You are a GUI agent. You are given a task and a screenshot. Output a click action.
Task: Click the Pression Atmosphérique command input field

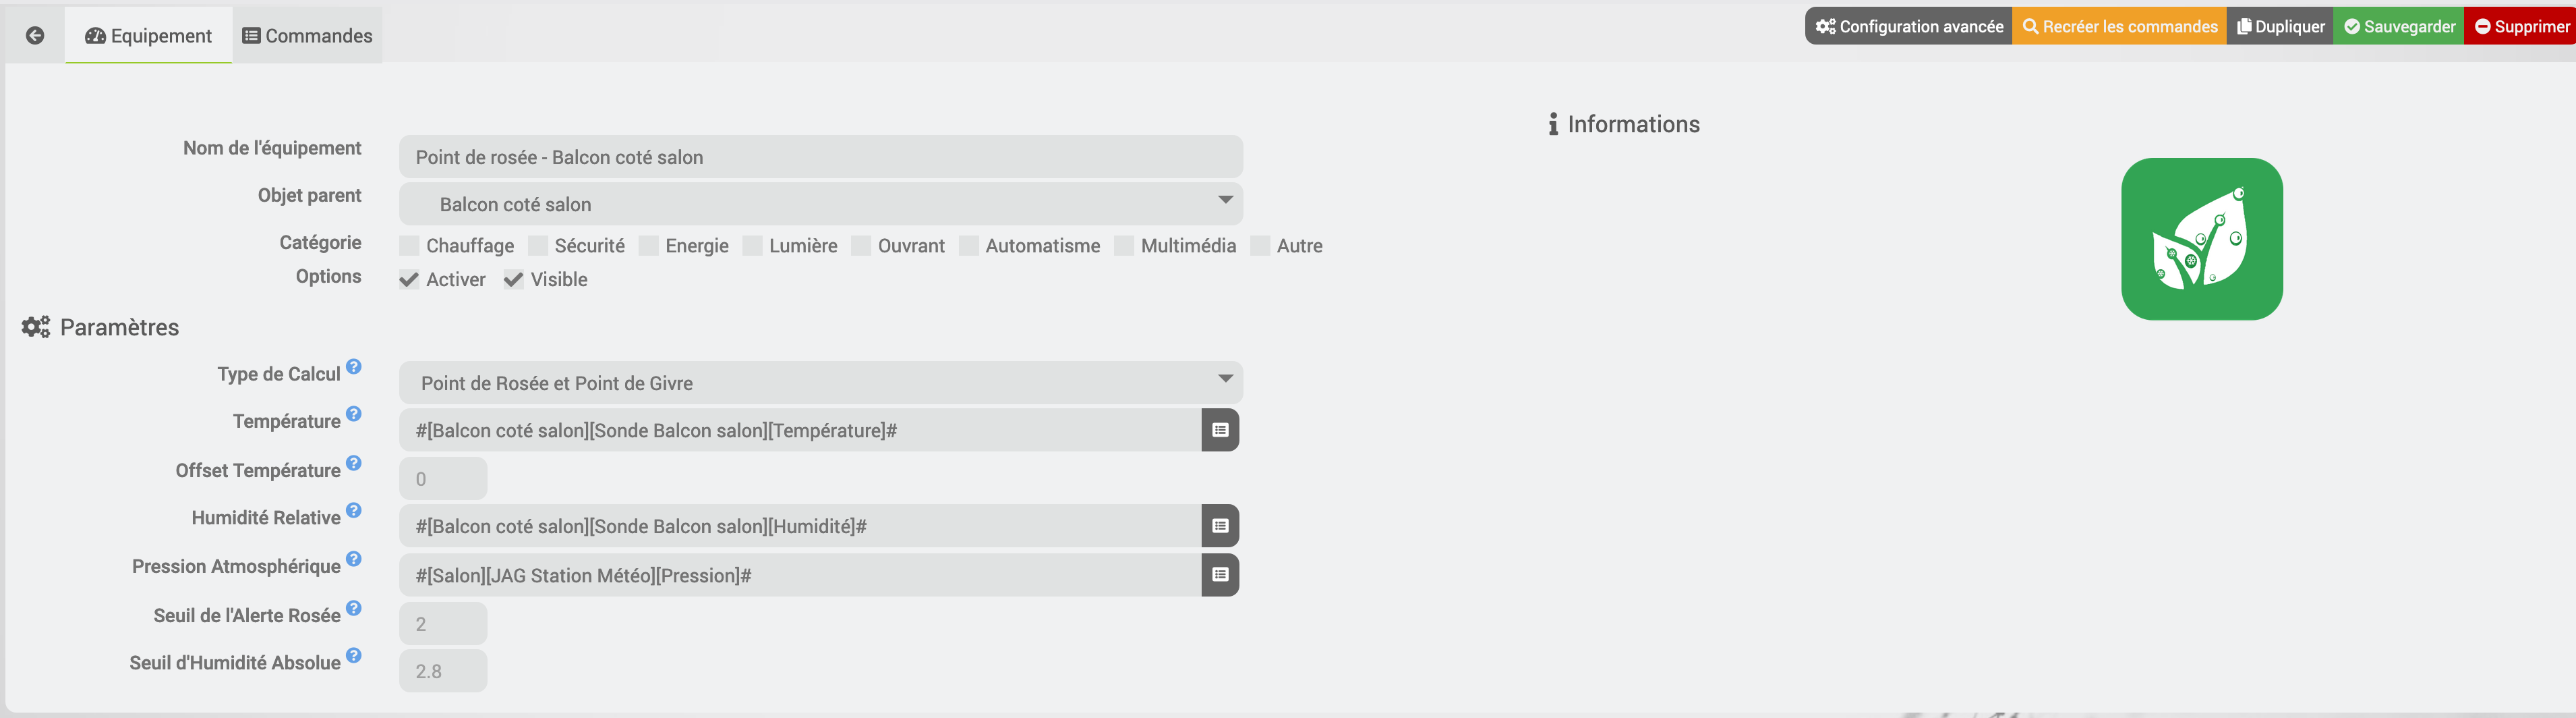(x=800, y=575)
